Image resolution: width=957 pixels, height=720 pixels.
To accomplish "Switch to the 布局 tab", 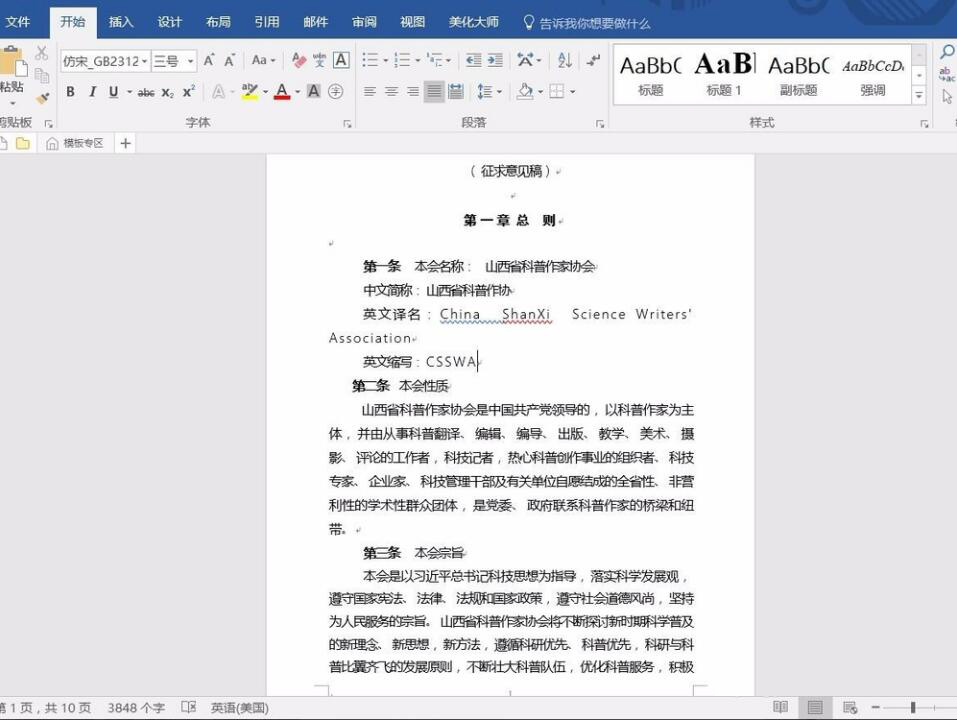I will click(218, 22).
